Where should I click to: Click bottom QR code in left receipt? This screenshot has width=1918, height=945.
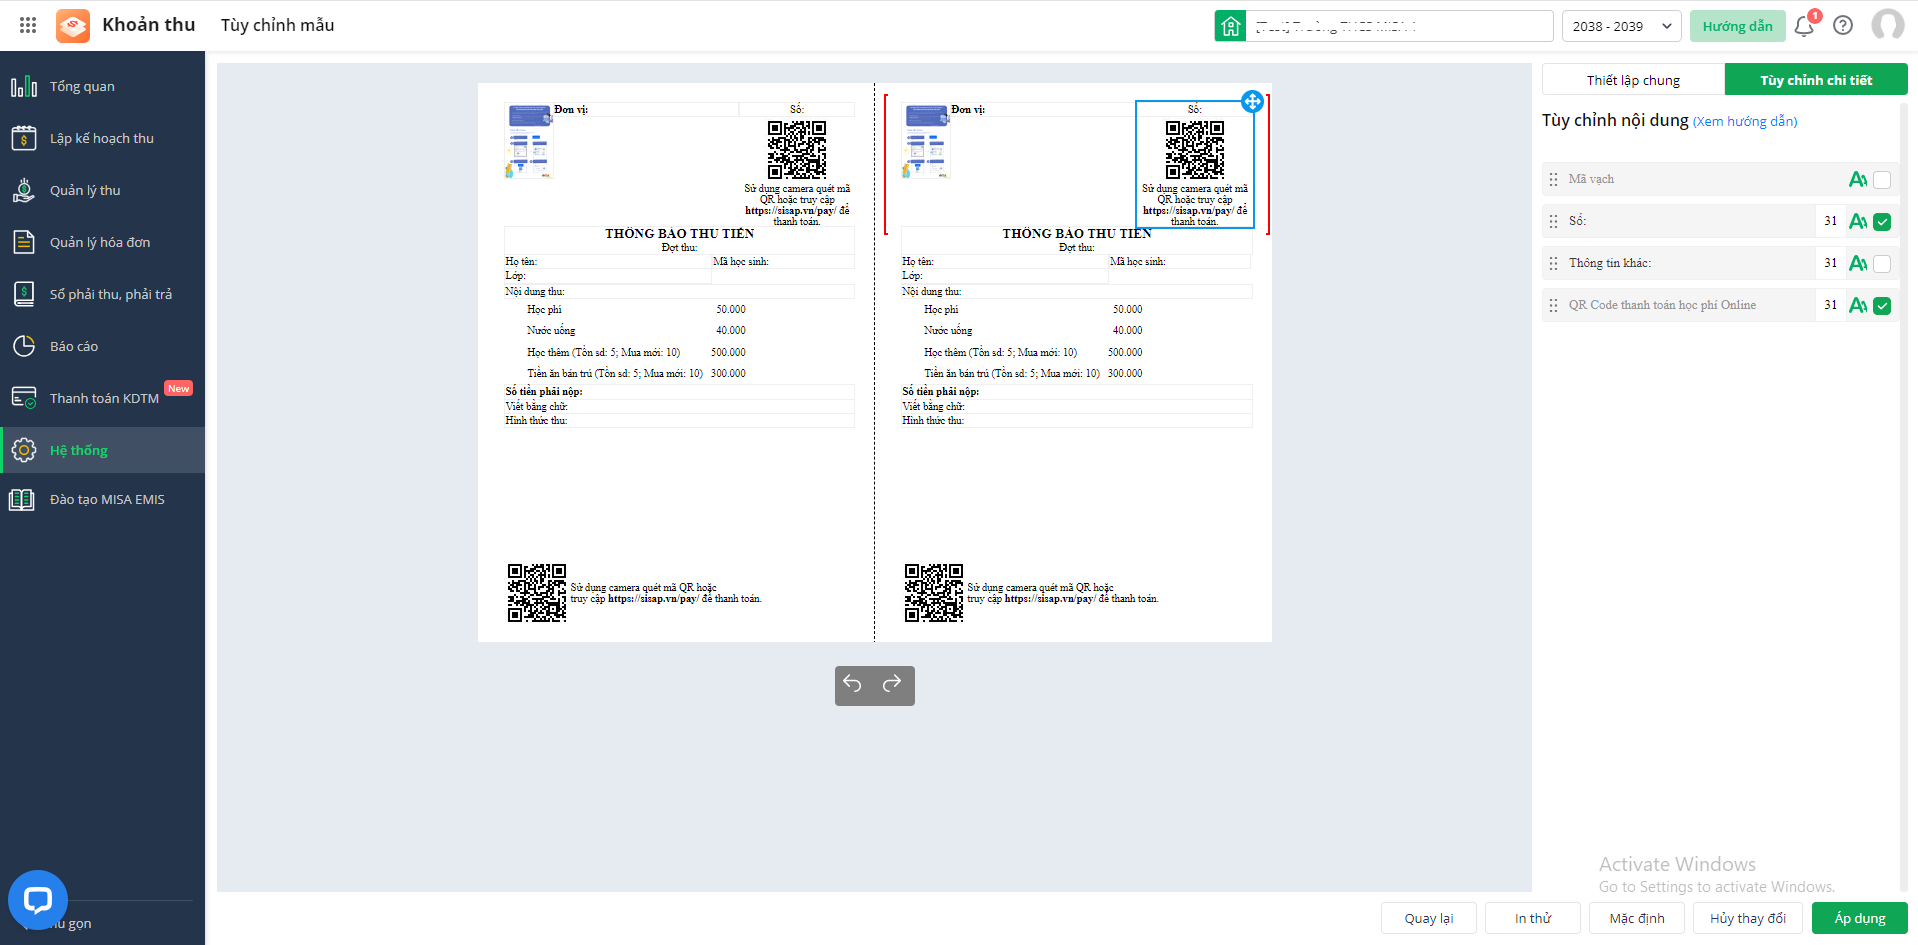click(x=537, y=593)
